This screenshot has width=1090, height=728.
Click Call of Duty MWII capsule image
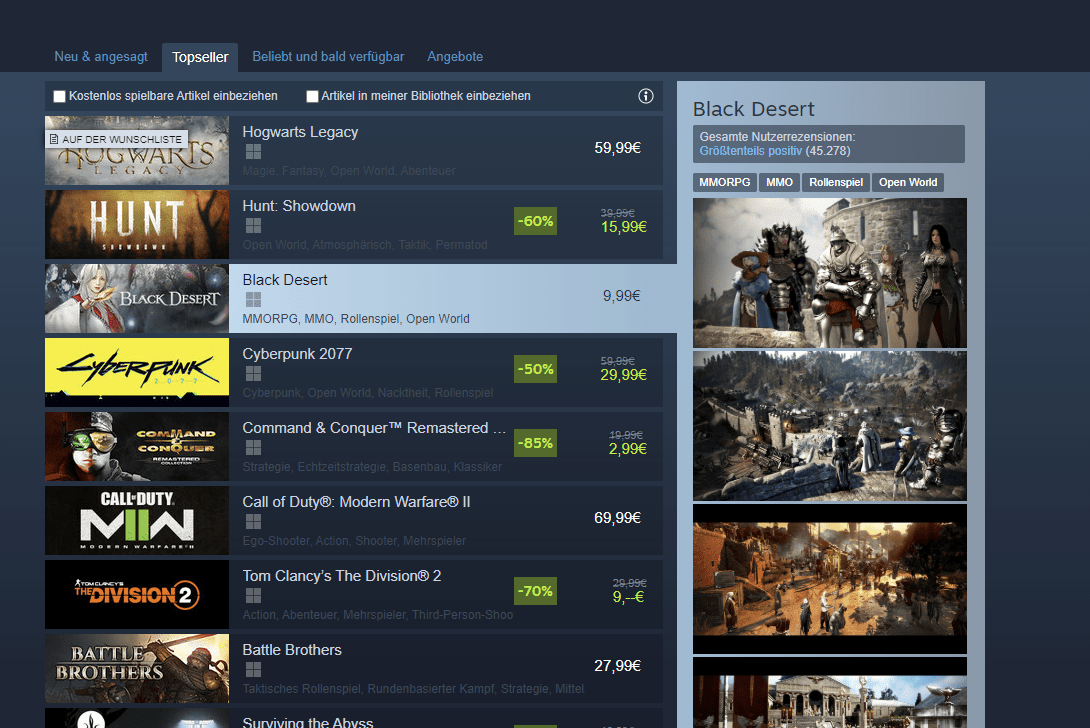(137, 521)
